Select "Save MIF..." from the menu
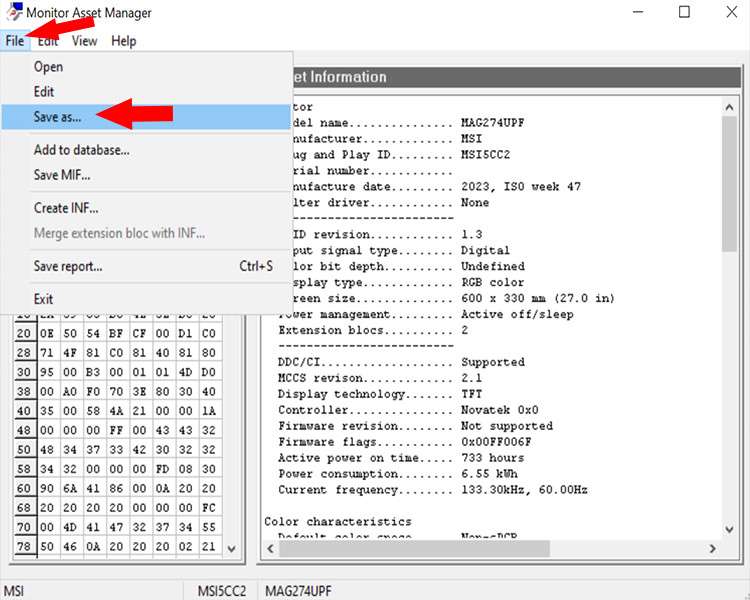Image resolution: width=750 pixels, height=600 pixels. (62, 175)
